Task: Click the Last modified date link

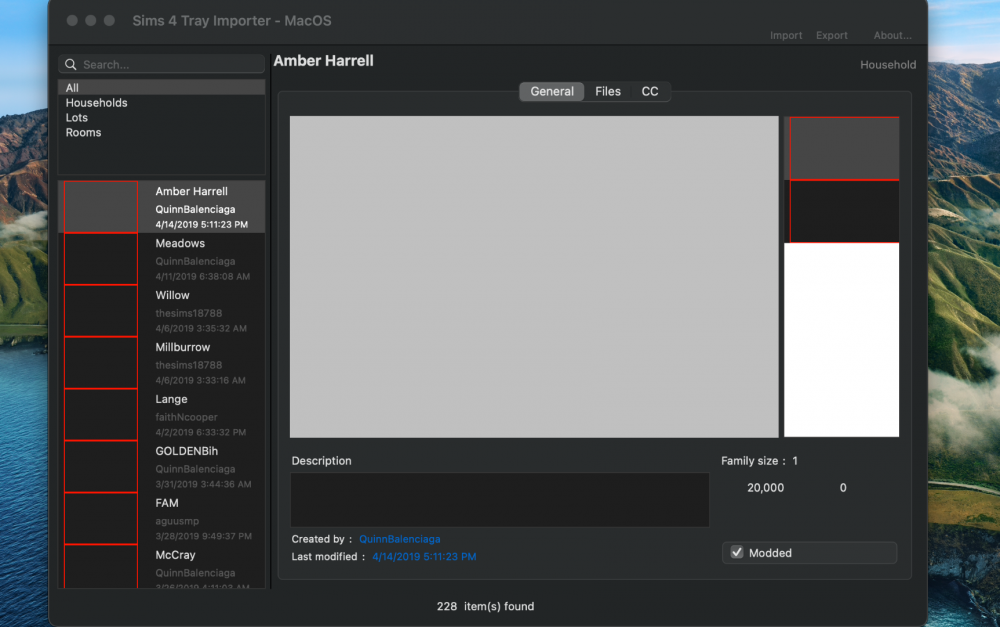Action: [x=424, y=556]
